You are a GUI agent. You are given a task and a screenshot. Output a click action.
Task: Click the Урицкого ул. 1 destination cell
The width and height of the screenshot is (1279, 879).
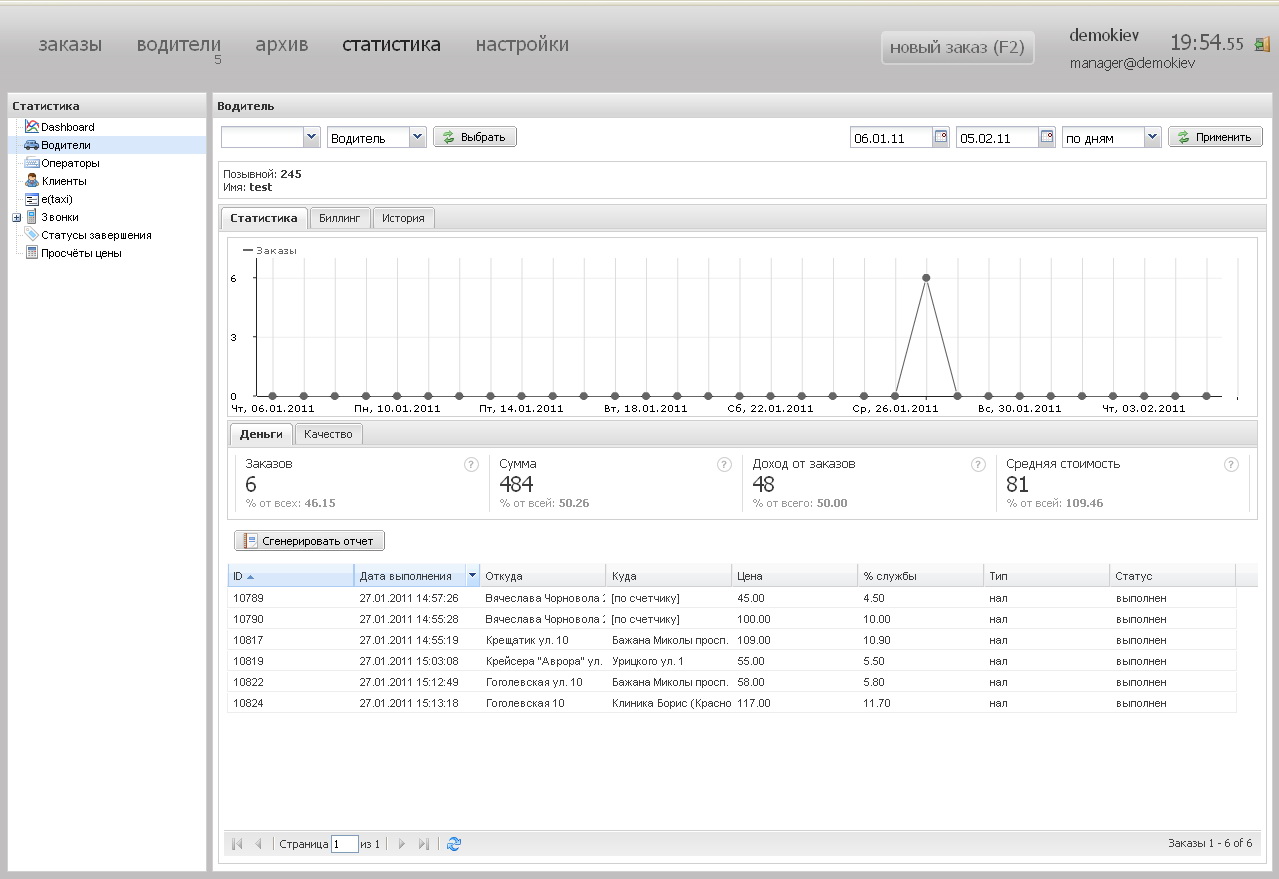tap(668, 661)
